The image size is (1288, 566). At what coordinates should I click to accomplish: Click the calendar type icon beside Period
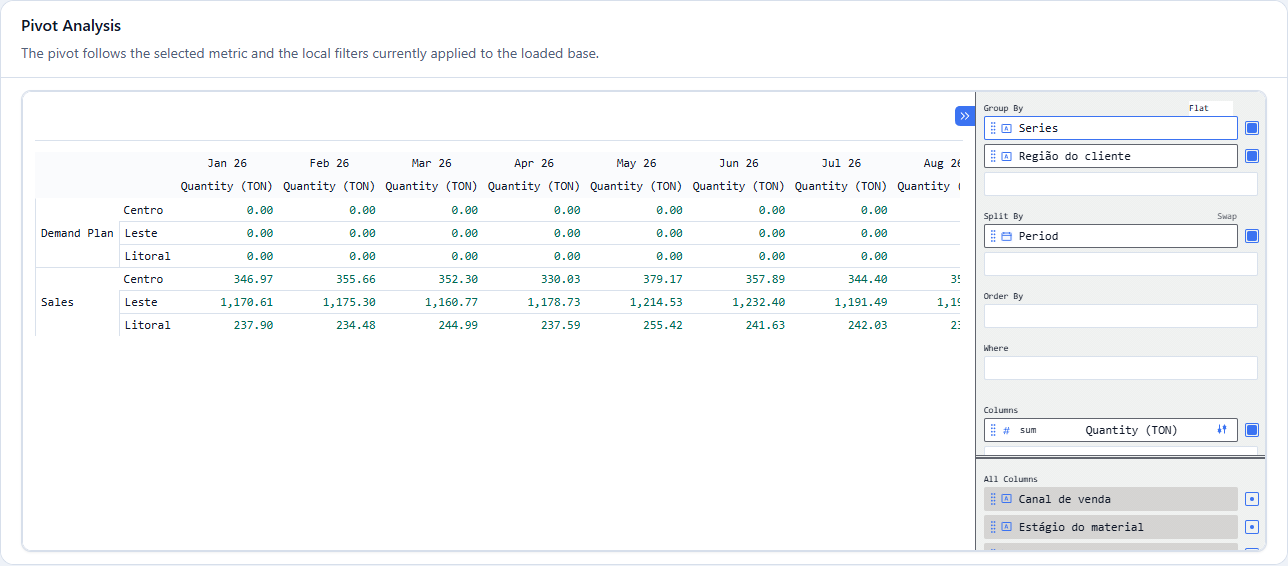click(x=1007, y=236)
